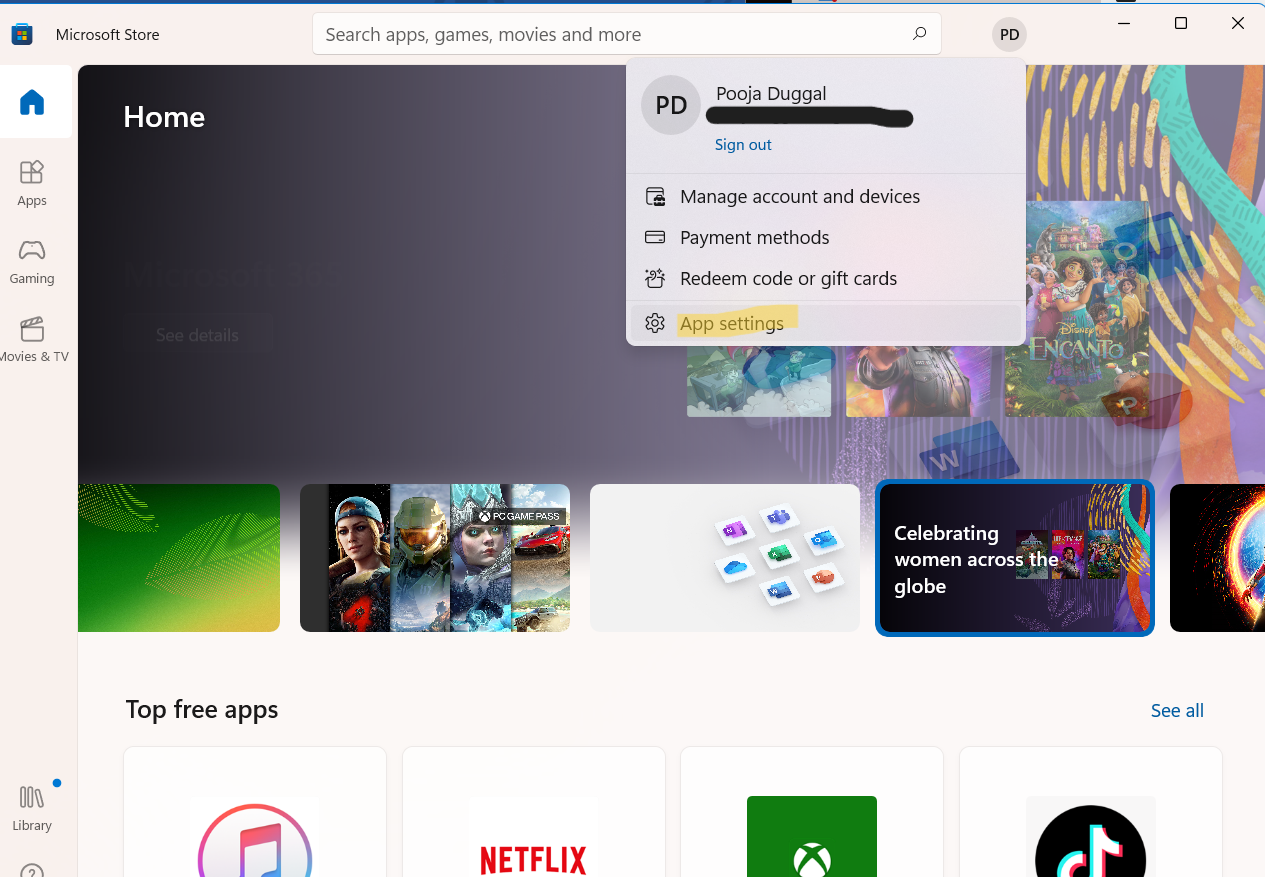
Task: Click the PD profile avatar button
Action: 1009,35
